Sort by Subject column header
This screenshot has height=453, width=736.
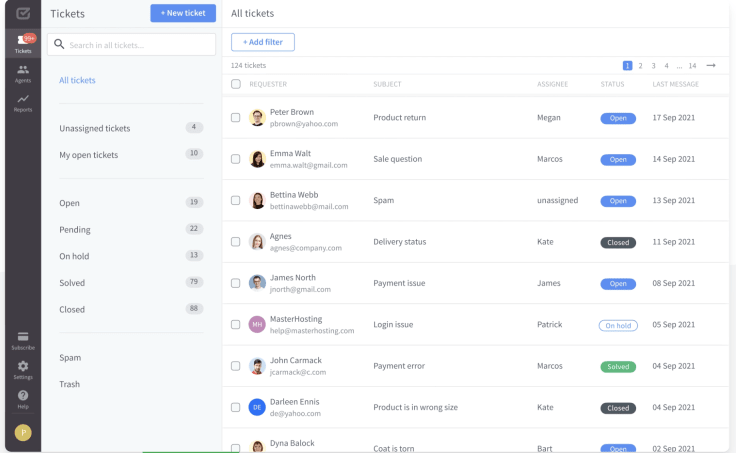coord(387,84)
